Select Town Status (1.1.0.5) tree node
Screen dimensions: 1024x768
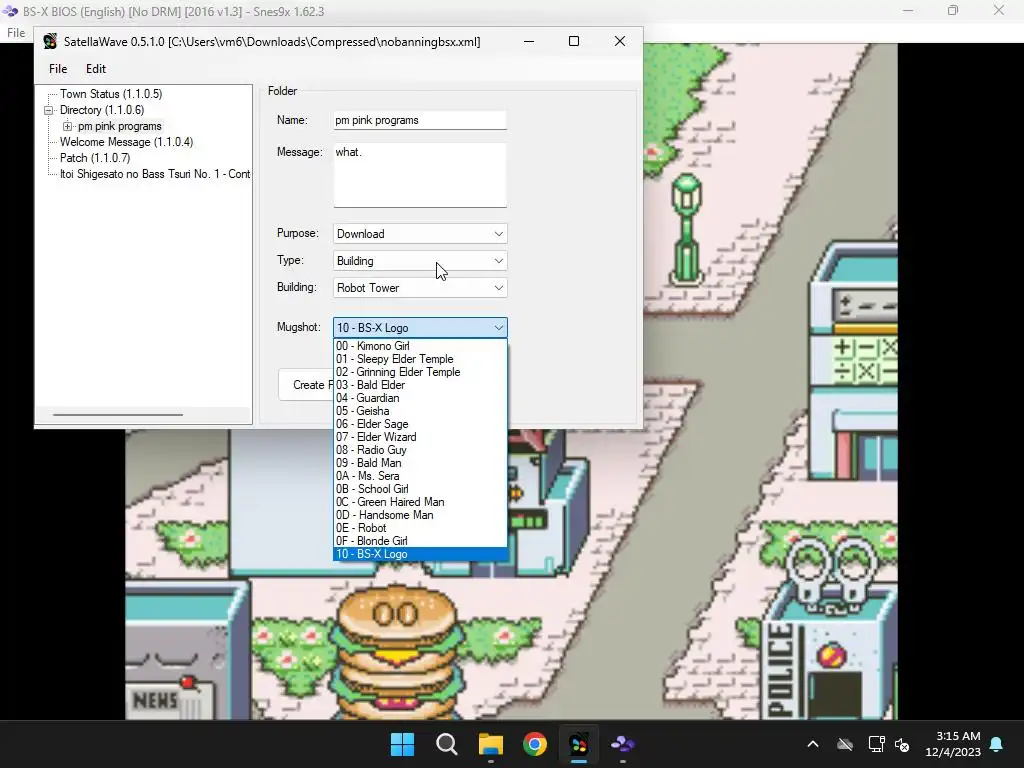110,94
